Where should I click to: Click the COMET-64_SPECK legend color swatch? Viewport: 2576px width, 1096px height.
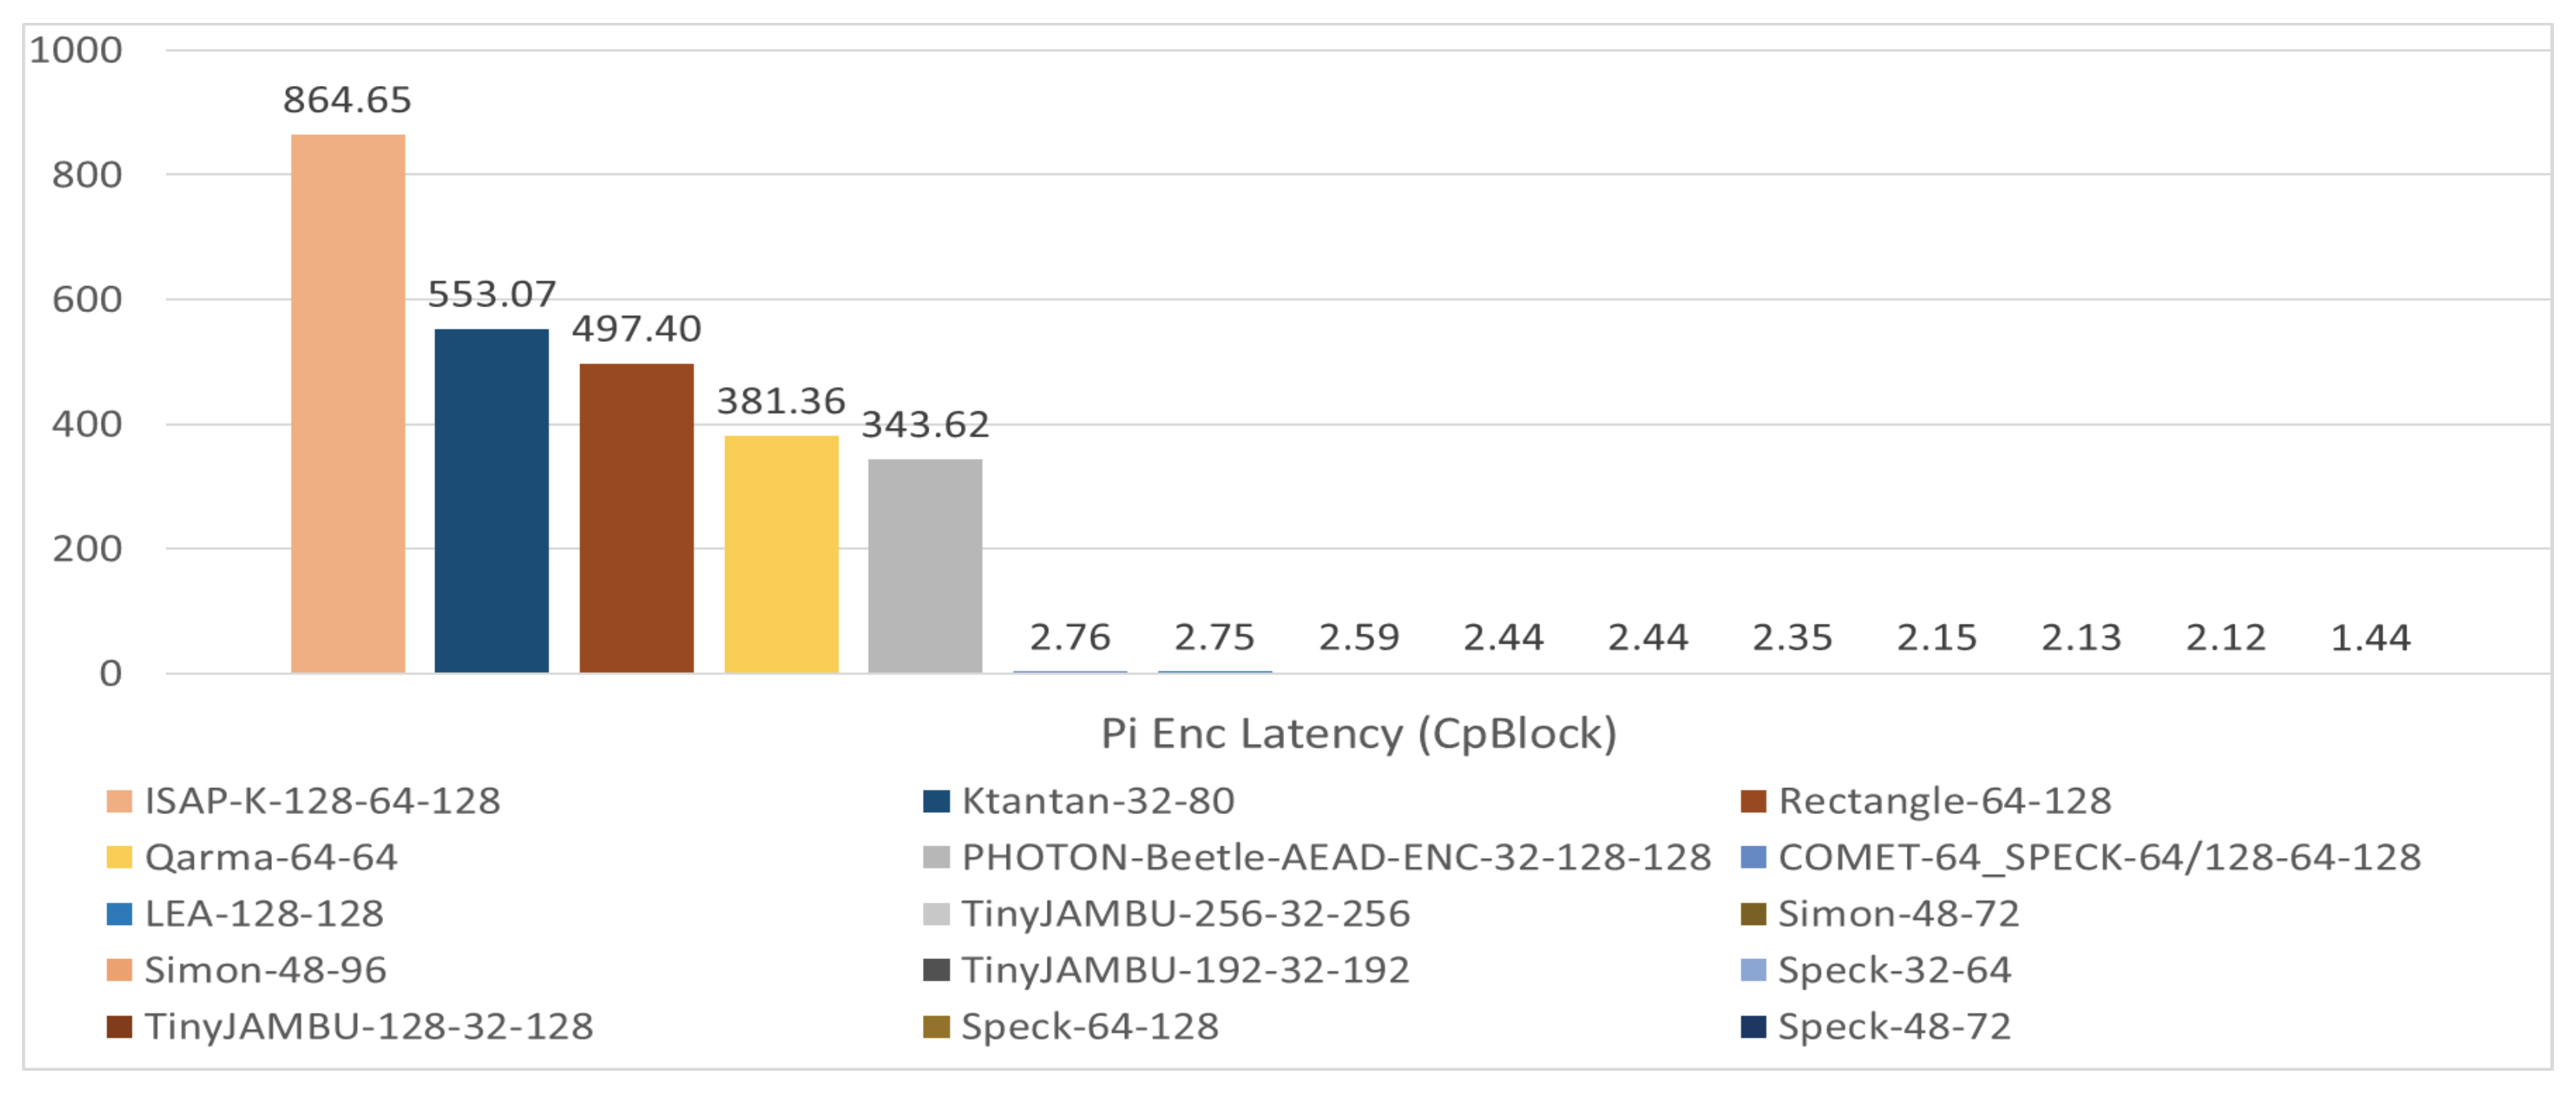(x=1753, y=857)
